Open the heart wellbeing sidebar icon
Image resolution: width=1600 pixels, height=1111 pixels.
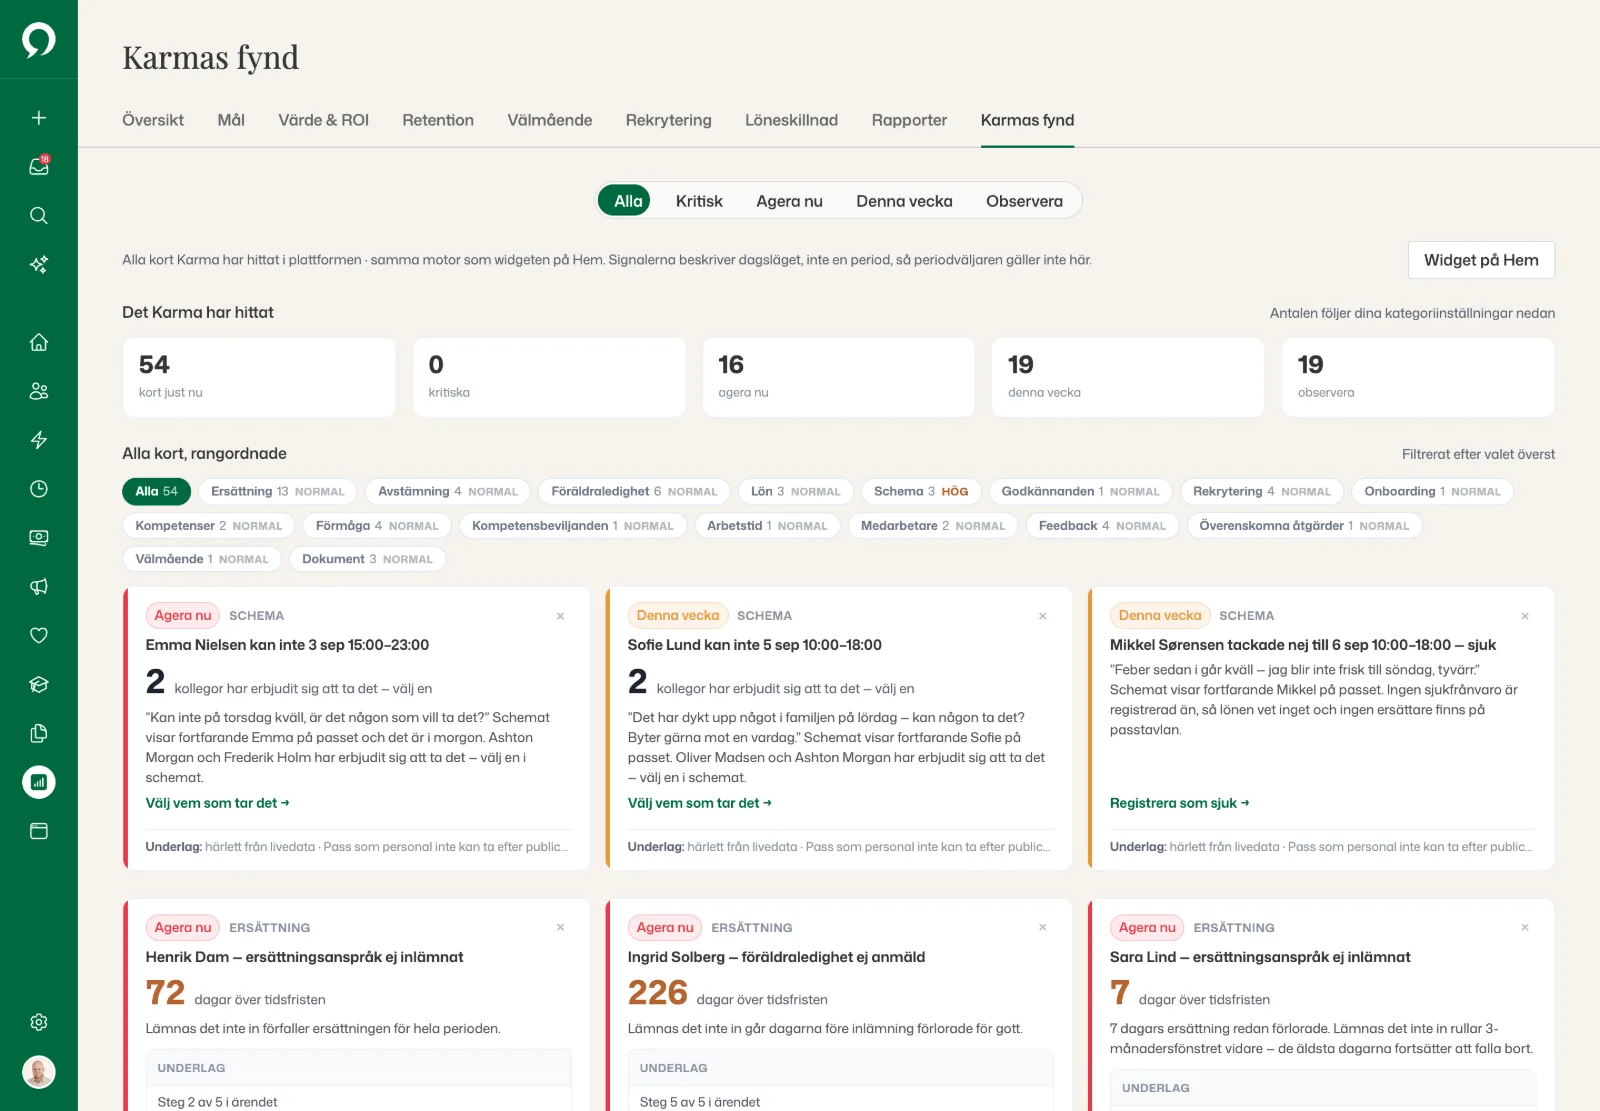click(38, 635)
